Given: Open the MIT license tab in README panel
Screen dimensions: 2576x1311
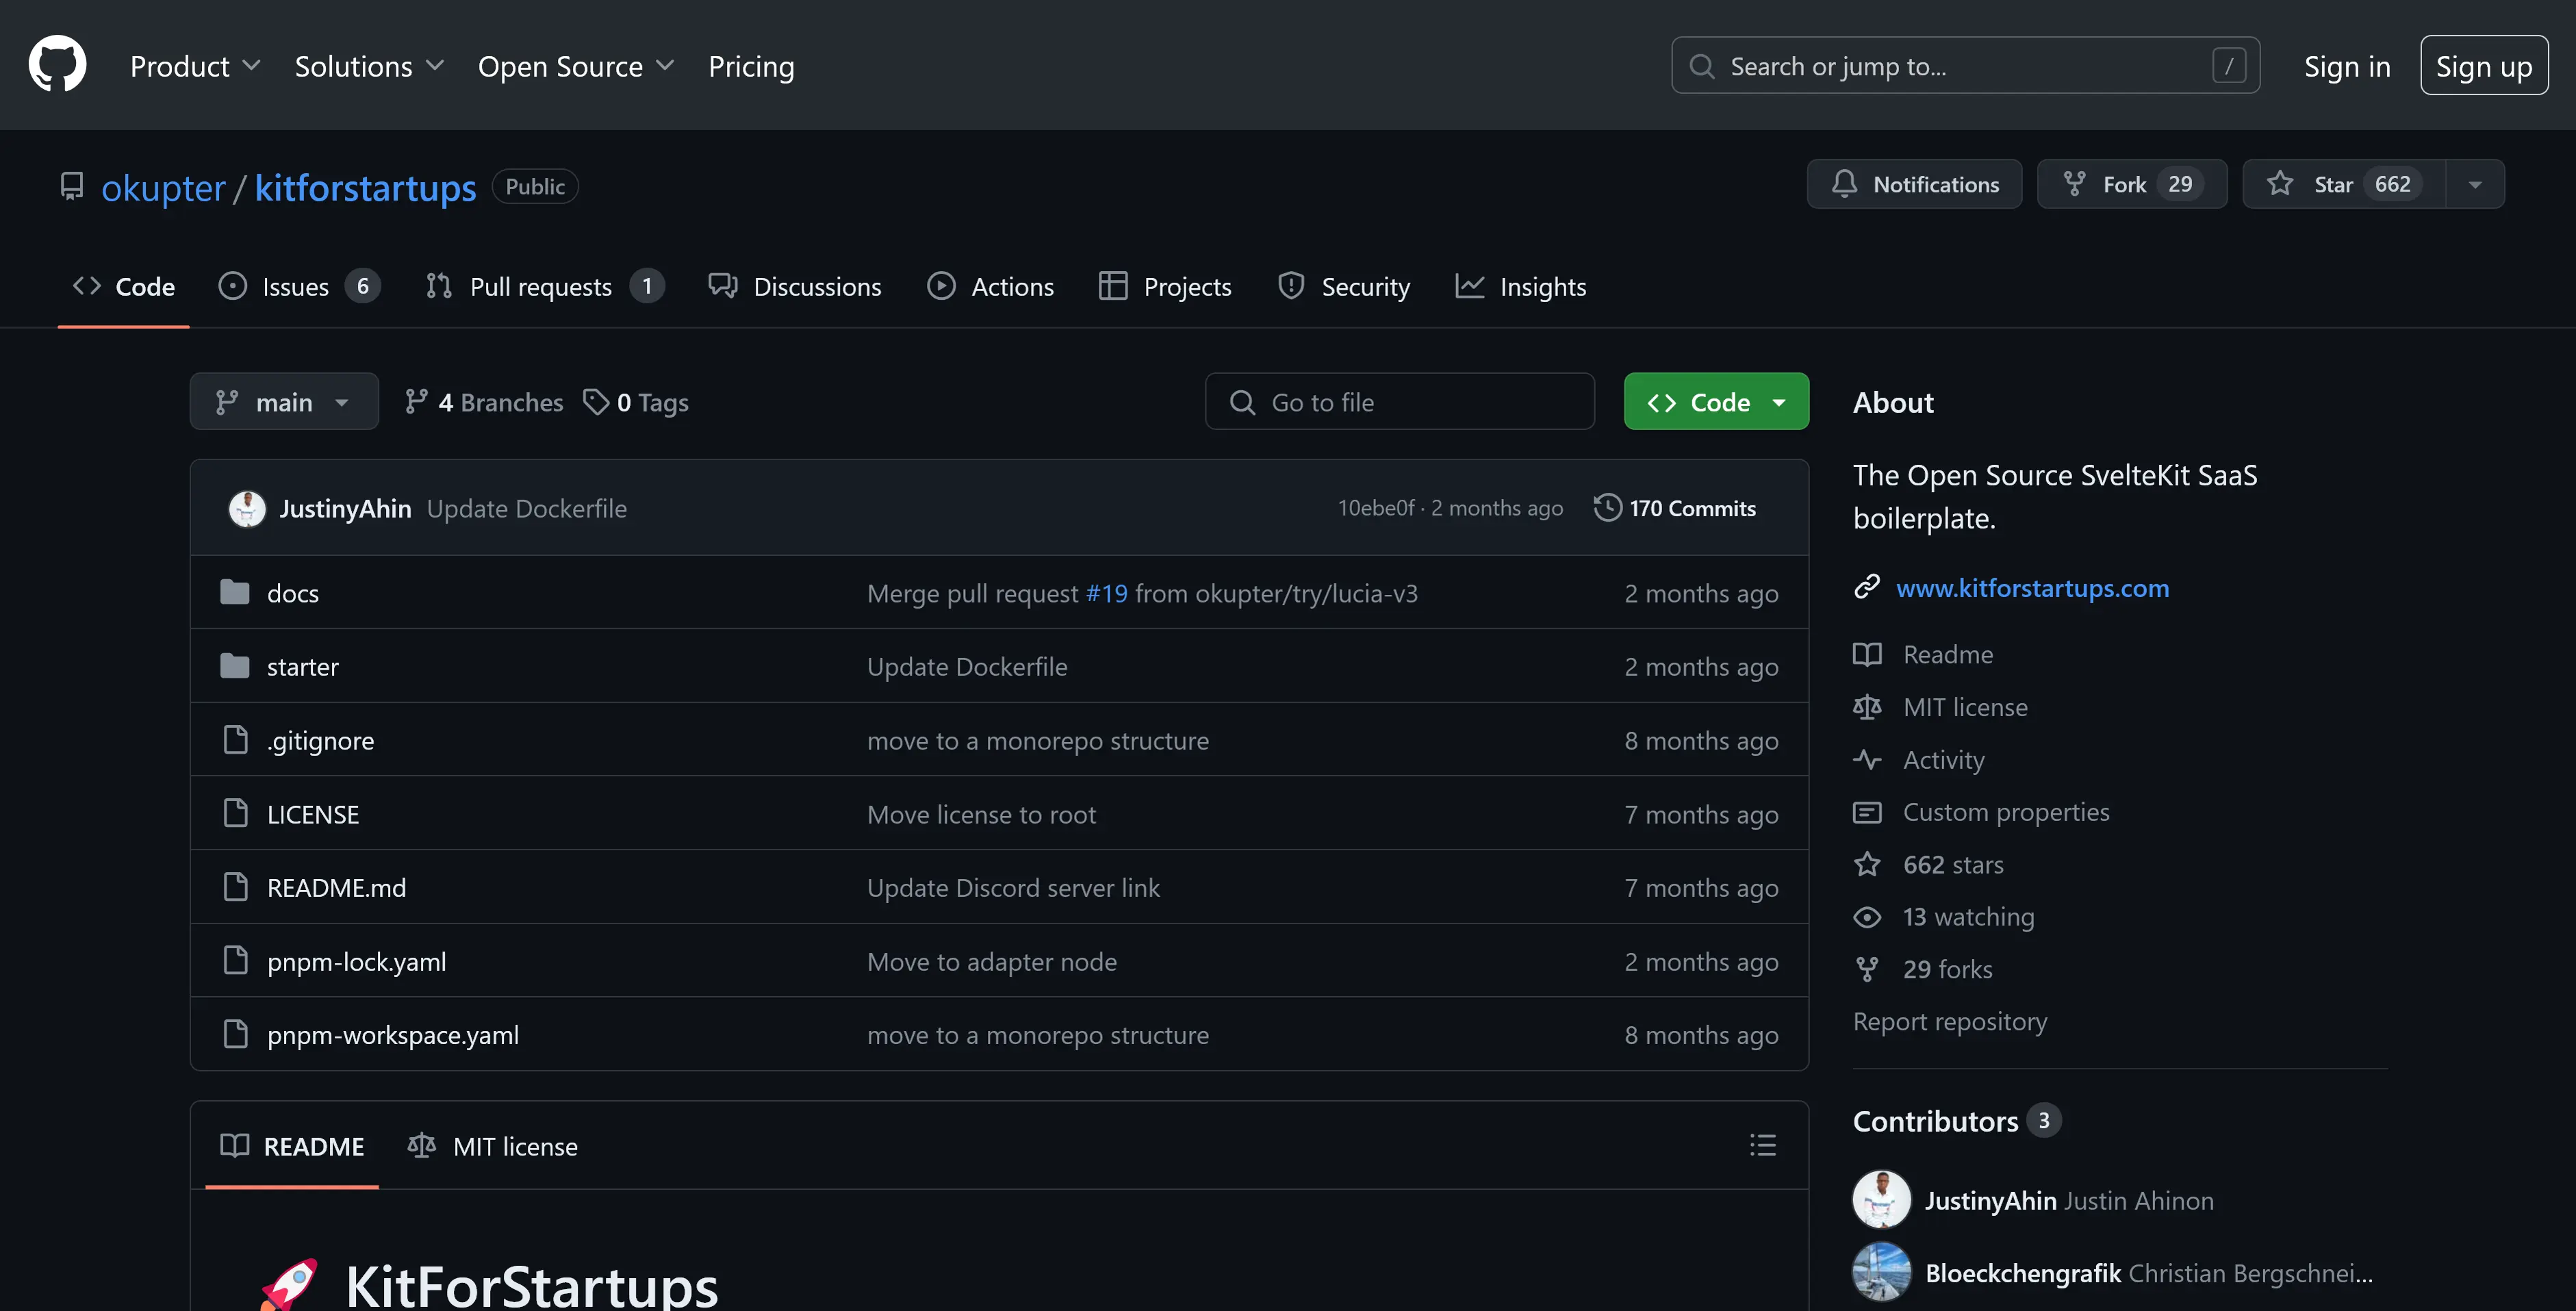Looking at the screenshot, I should click(493, 1146).
